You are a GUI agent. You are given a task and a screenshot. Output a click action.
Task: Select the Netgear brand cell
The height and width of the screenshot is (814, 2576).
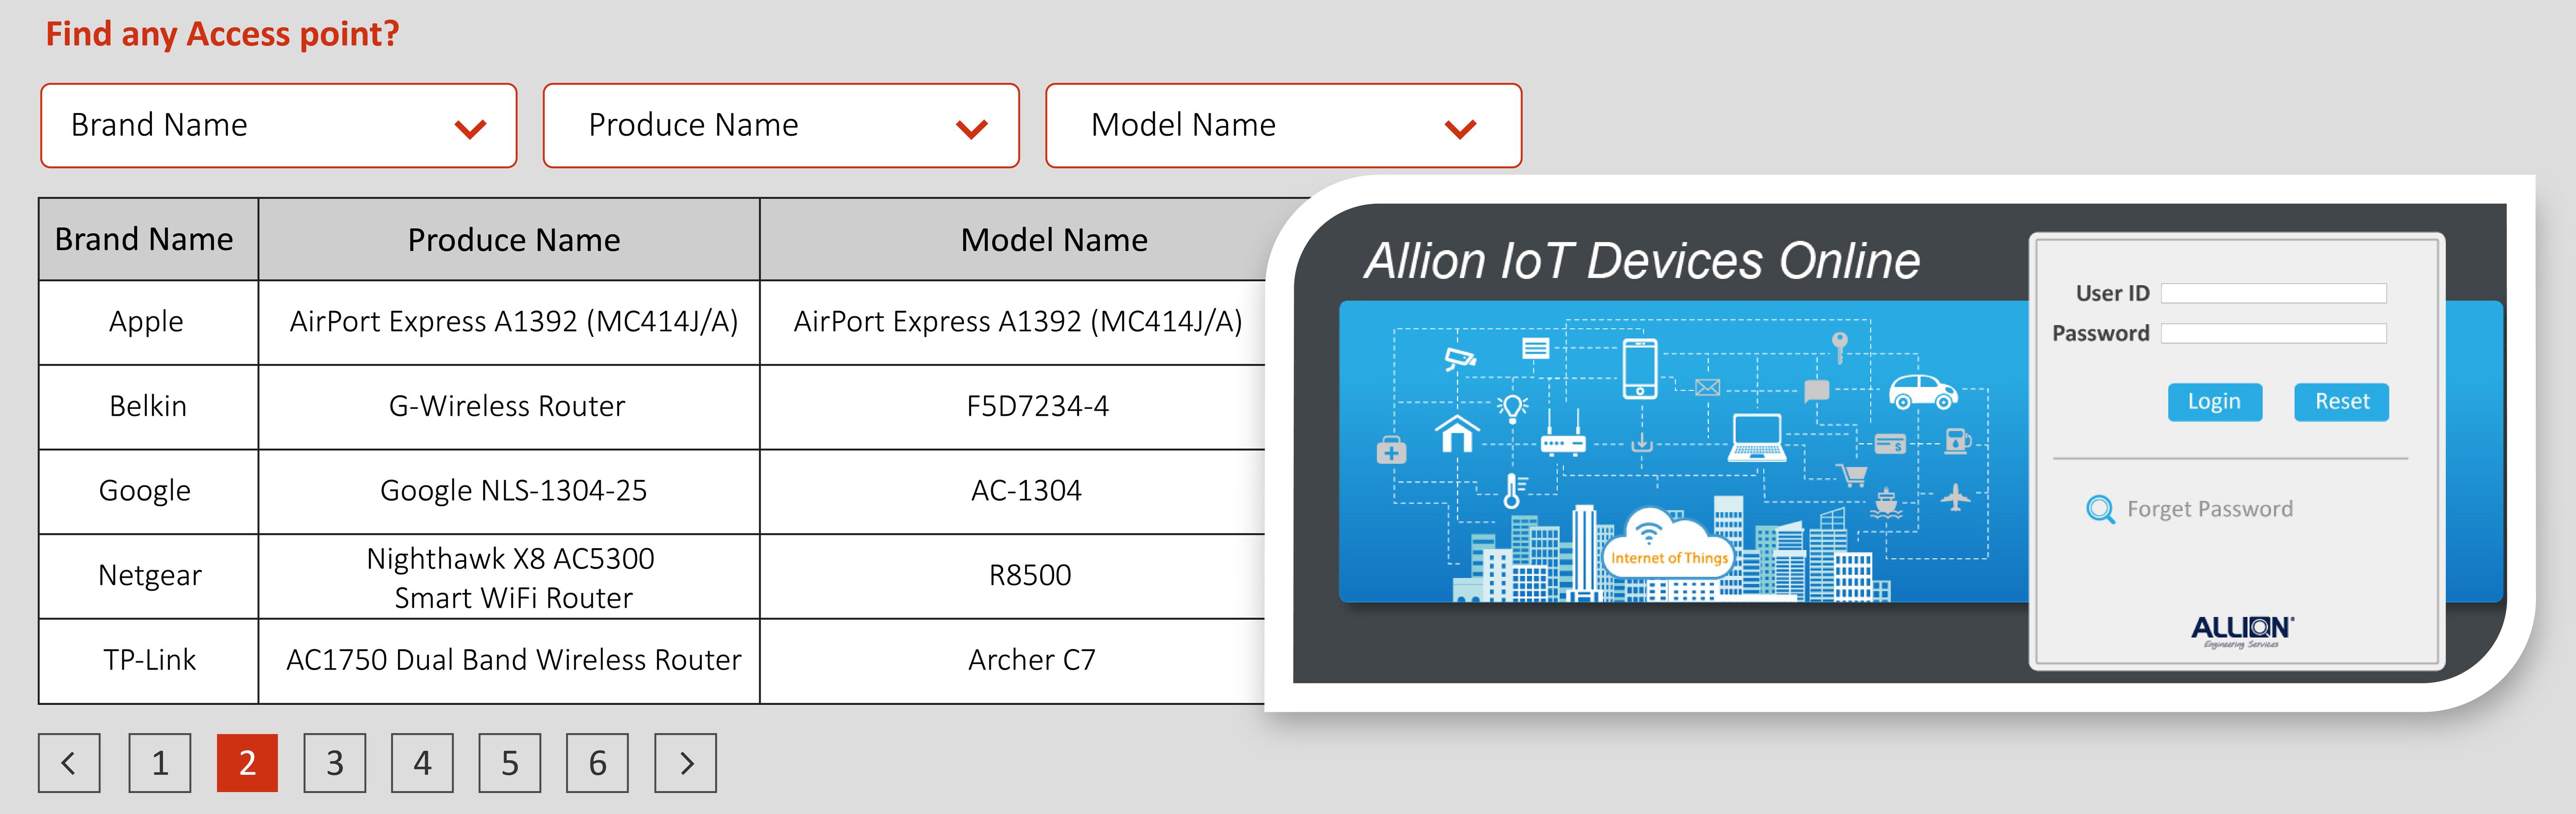(148, 576)
